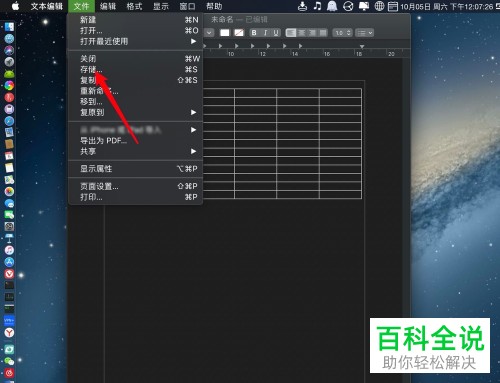
Task: Open the 文本编辑 application menu
Action: pyautogui.click(x=47, y=6)
